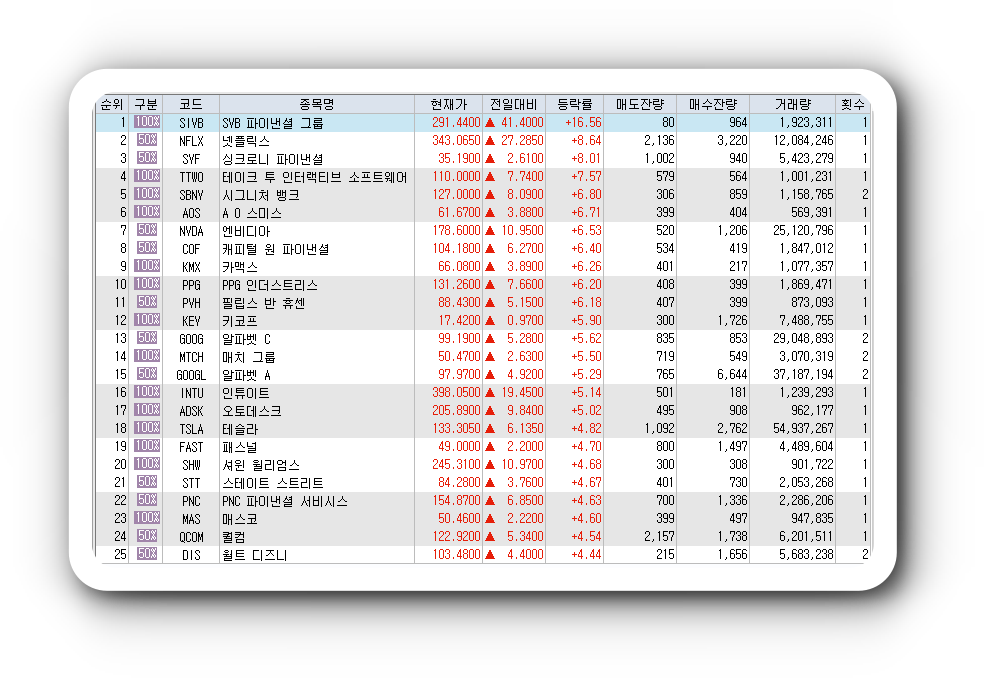Click the 100% badge in FAST row

click(x=147, y=446)
